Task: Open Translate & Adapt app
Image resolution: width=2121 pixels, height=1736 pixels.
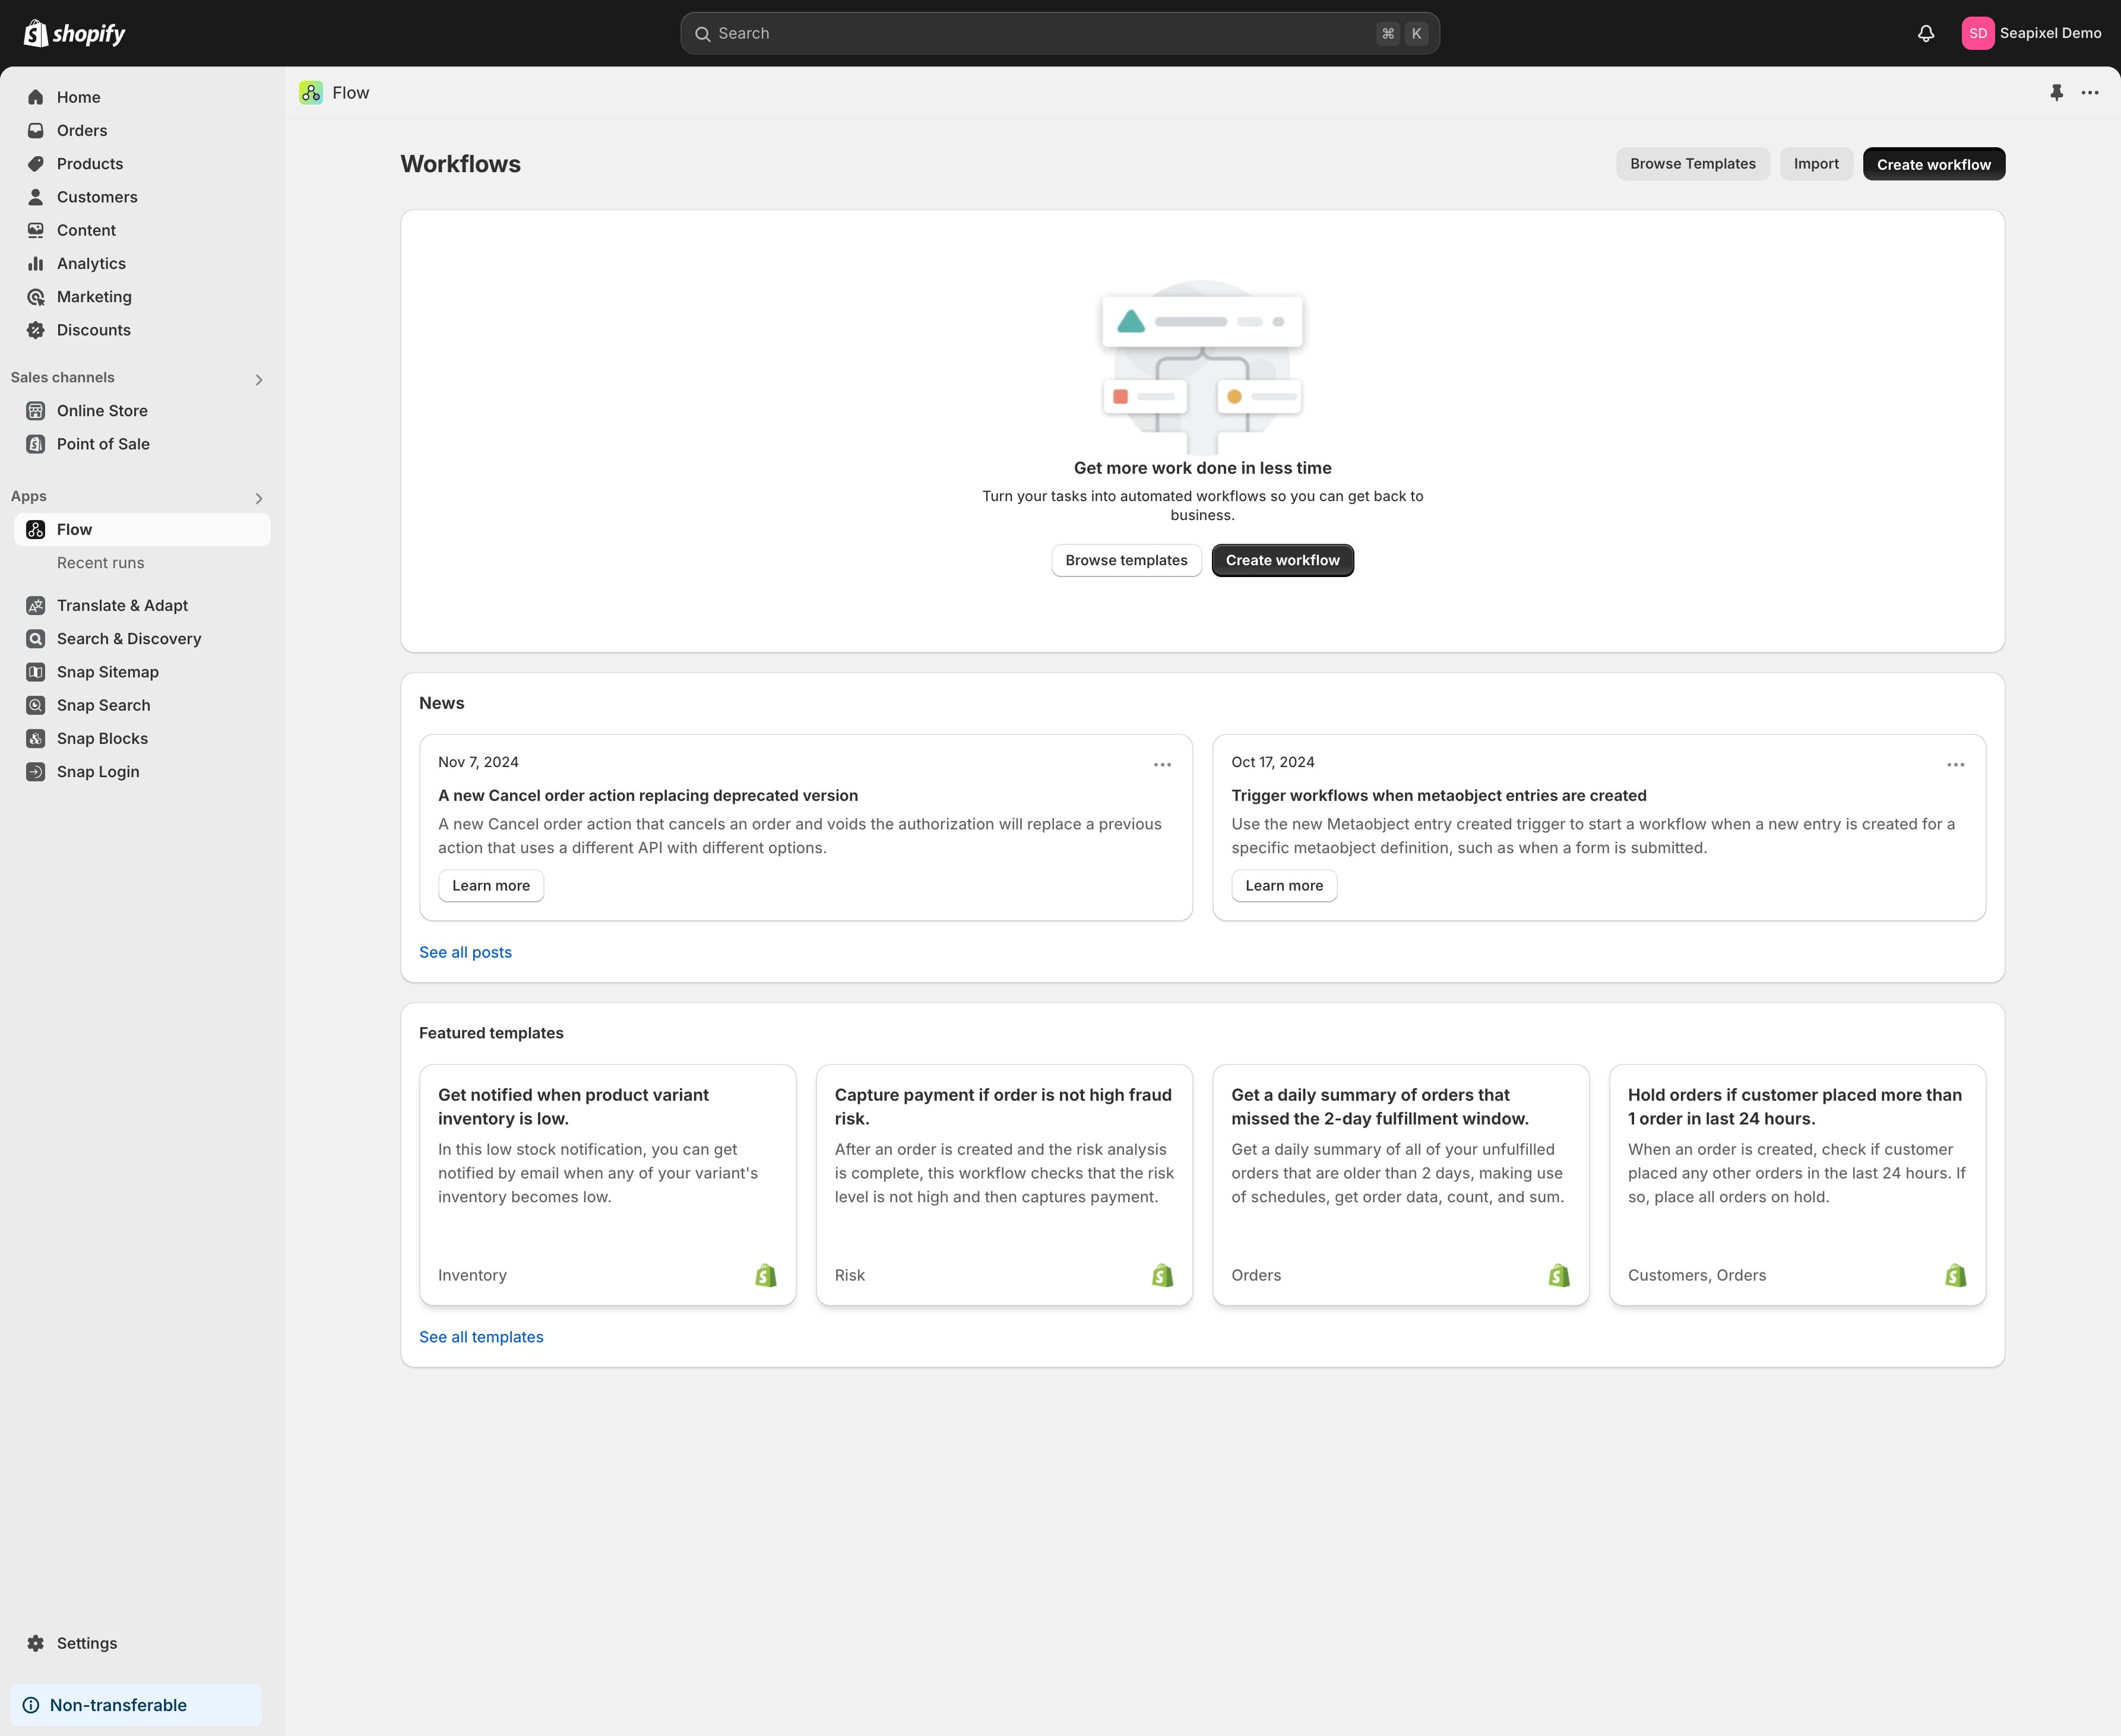Action: coord(122,605)
